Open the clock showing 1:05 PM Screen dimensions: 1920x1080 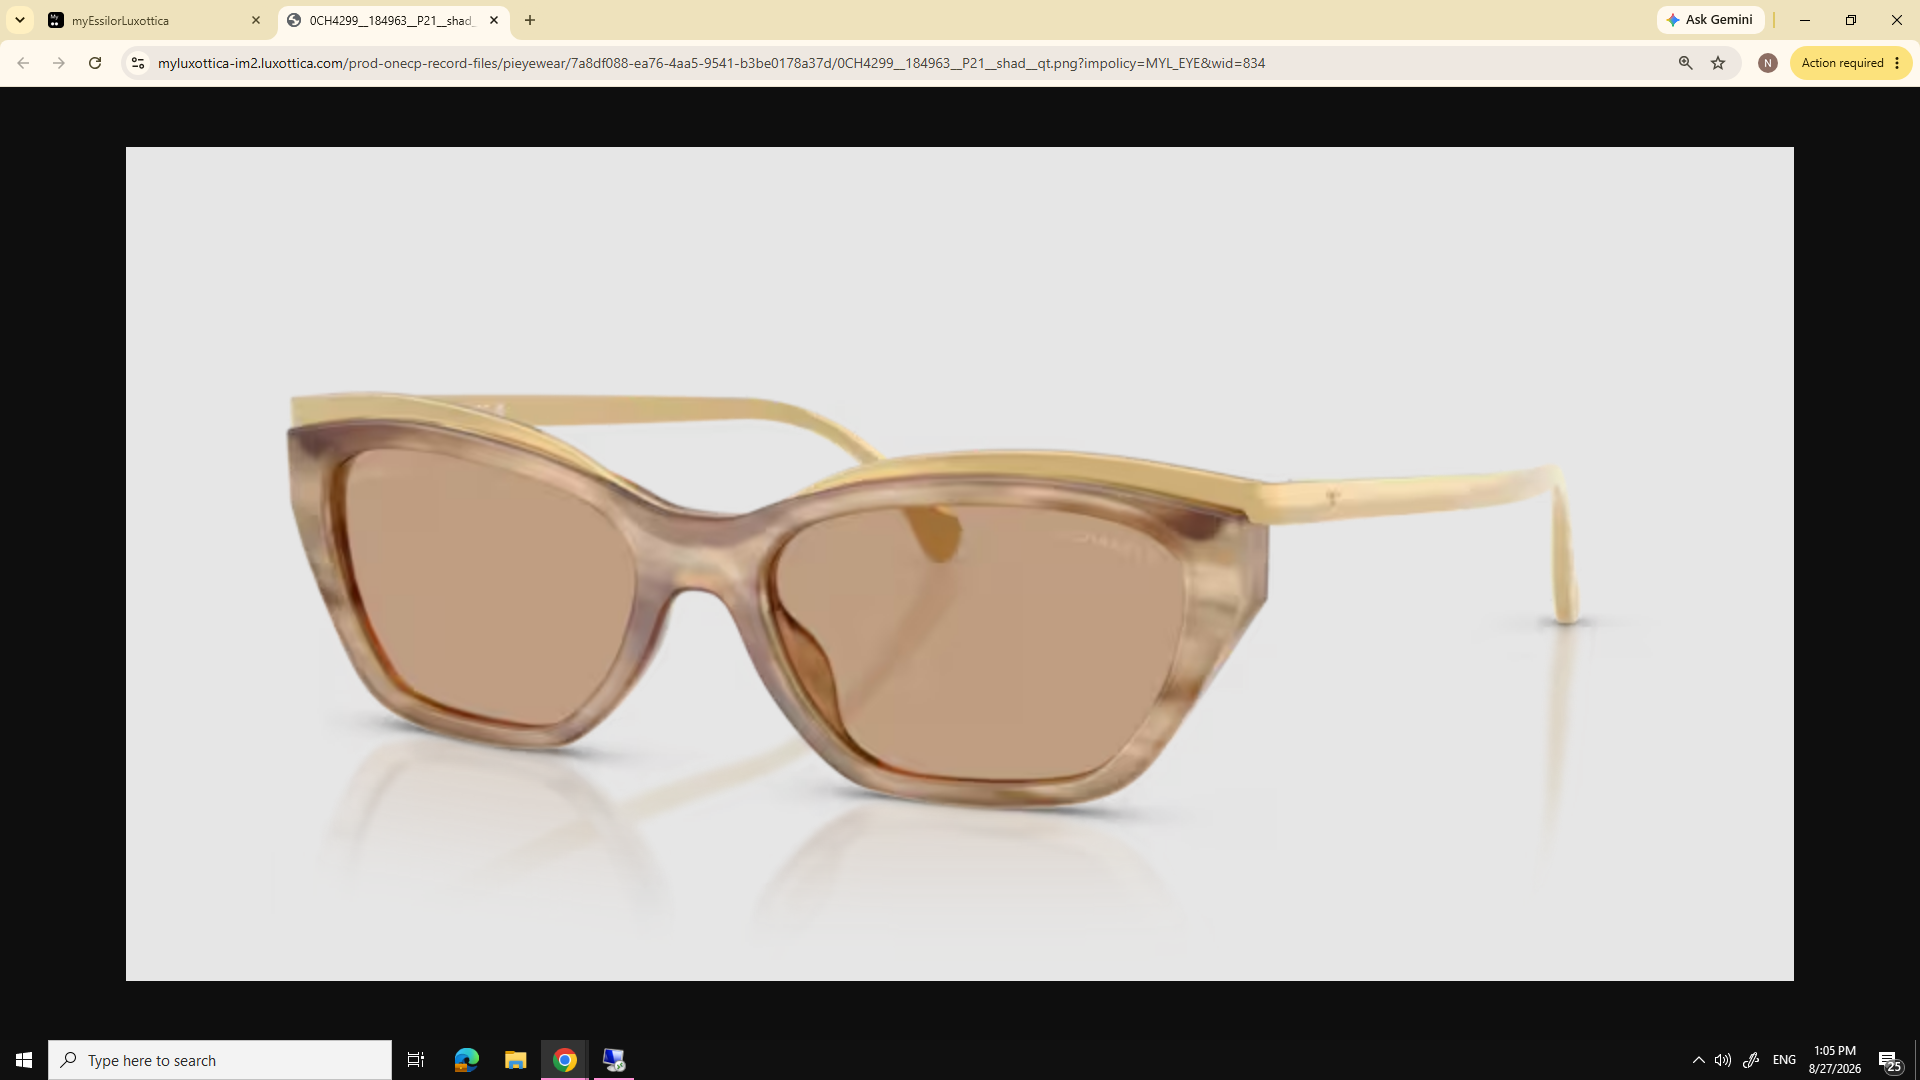1835,1060
